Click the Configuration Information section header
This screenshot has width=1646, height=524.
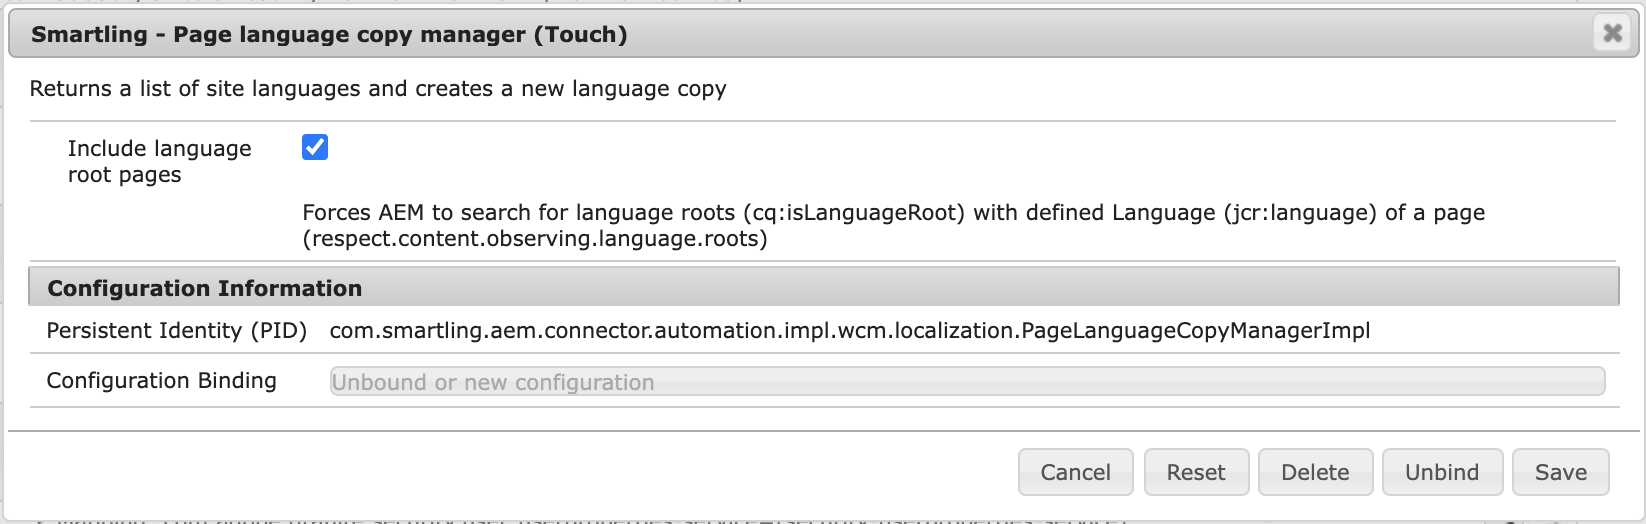pyautogui.click(x=205, y=288)
